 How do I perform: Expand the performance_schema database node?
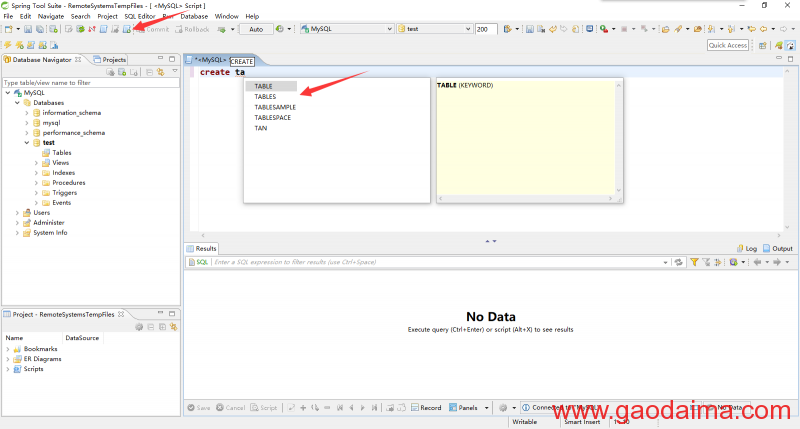[x=27, y=133]
